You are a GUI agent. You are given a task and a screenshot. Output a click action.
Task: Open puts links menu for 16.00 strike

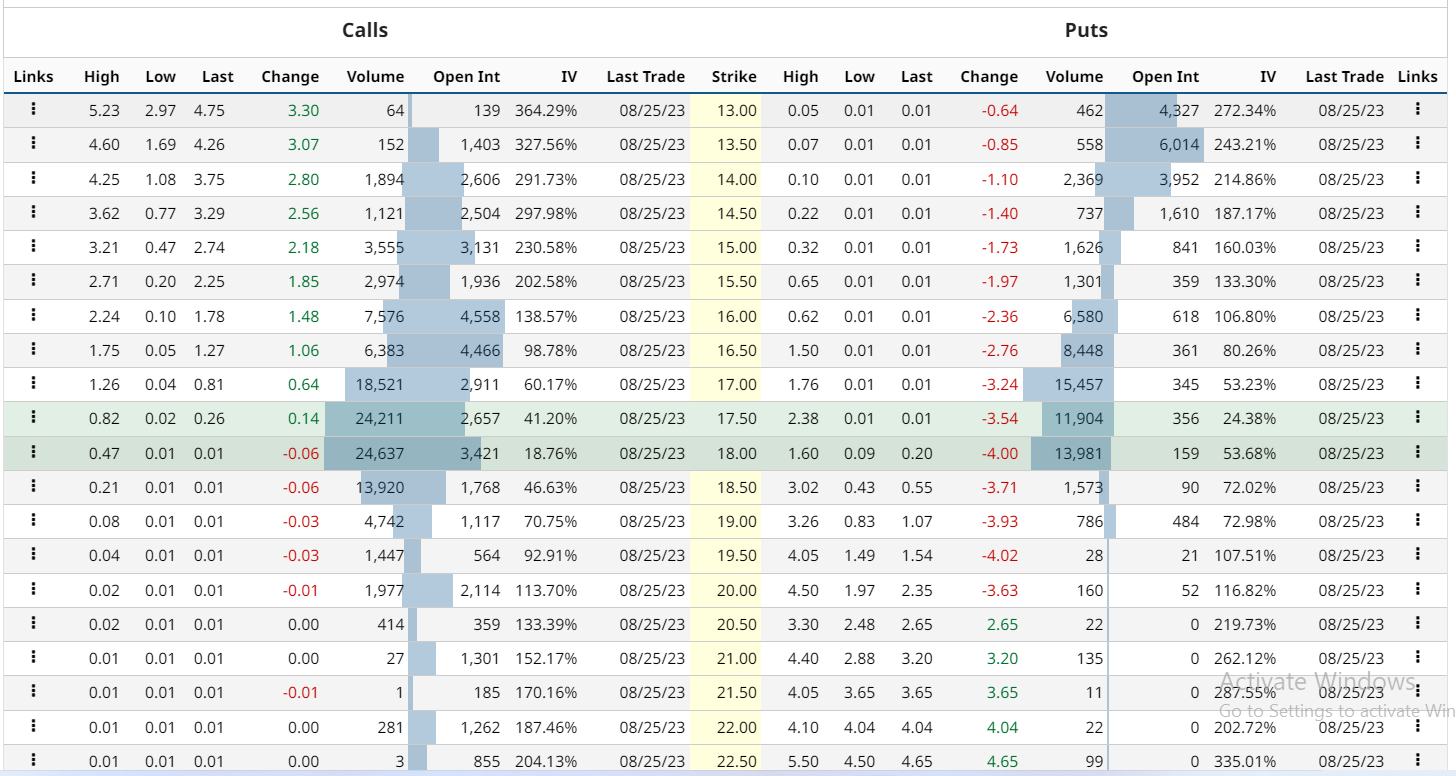coord(1417,315)
